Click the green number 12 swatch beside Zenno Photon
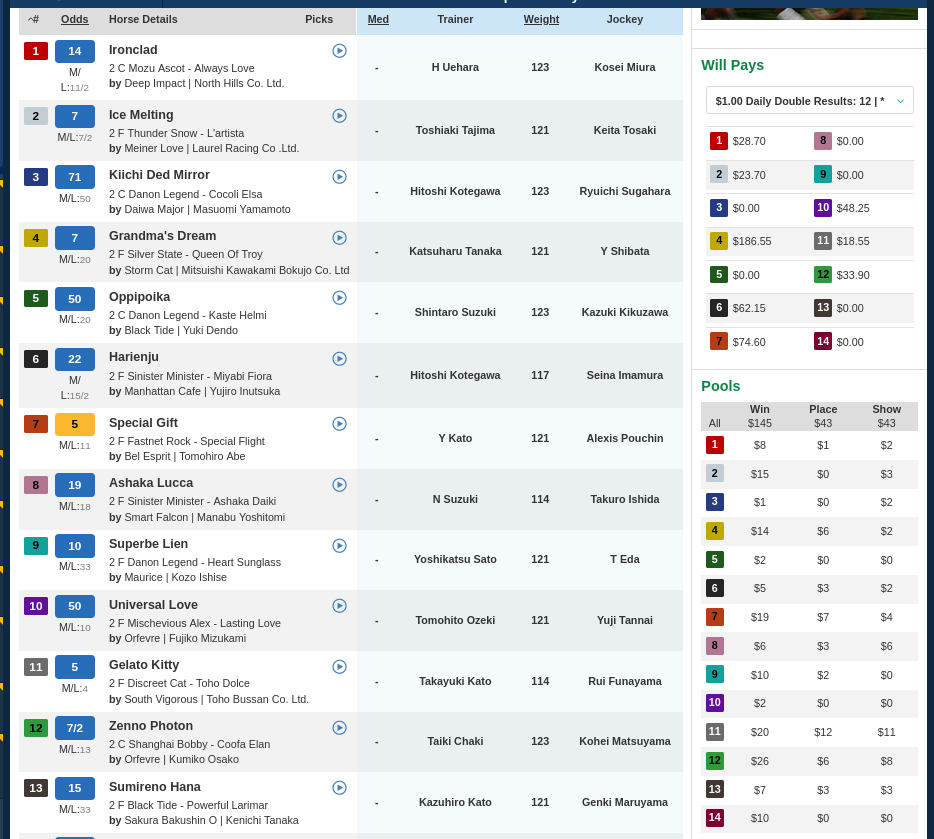934x839 pixels. (x=36, y=728)
